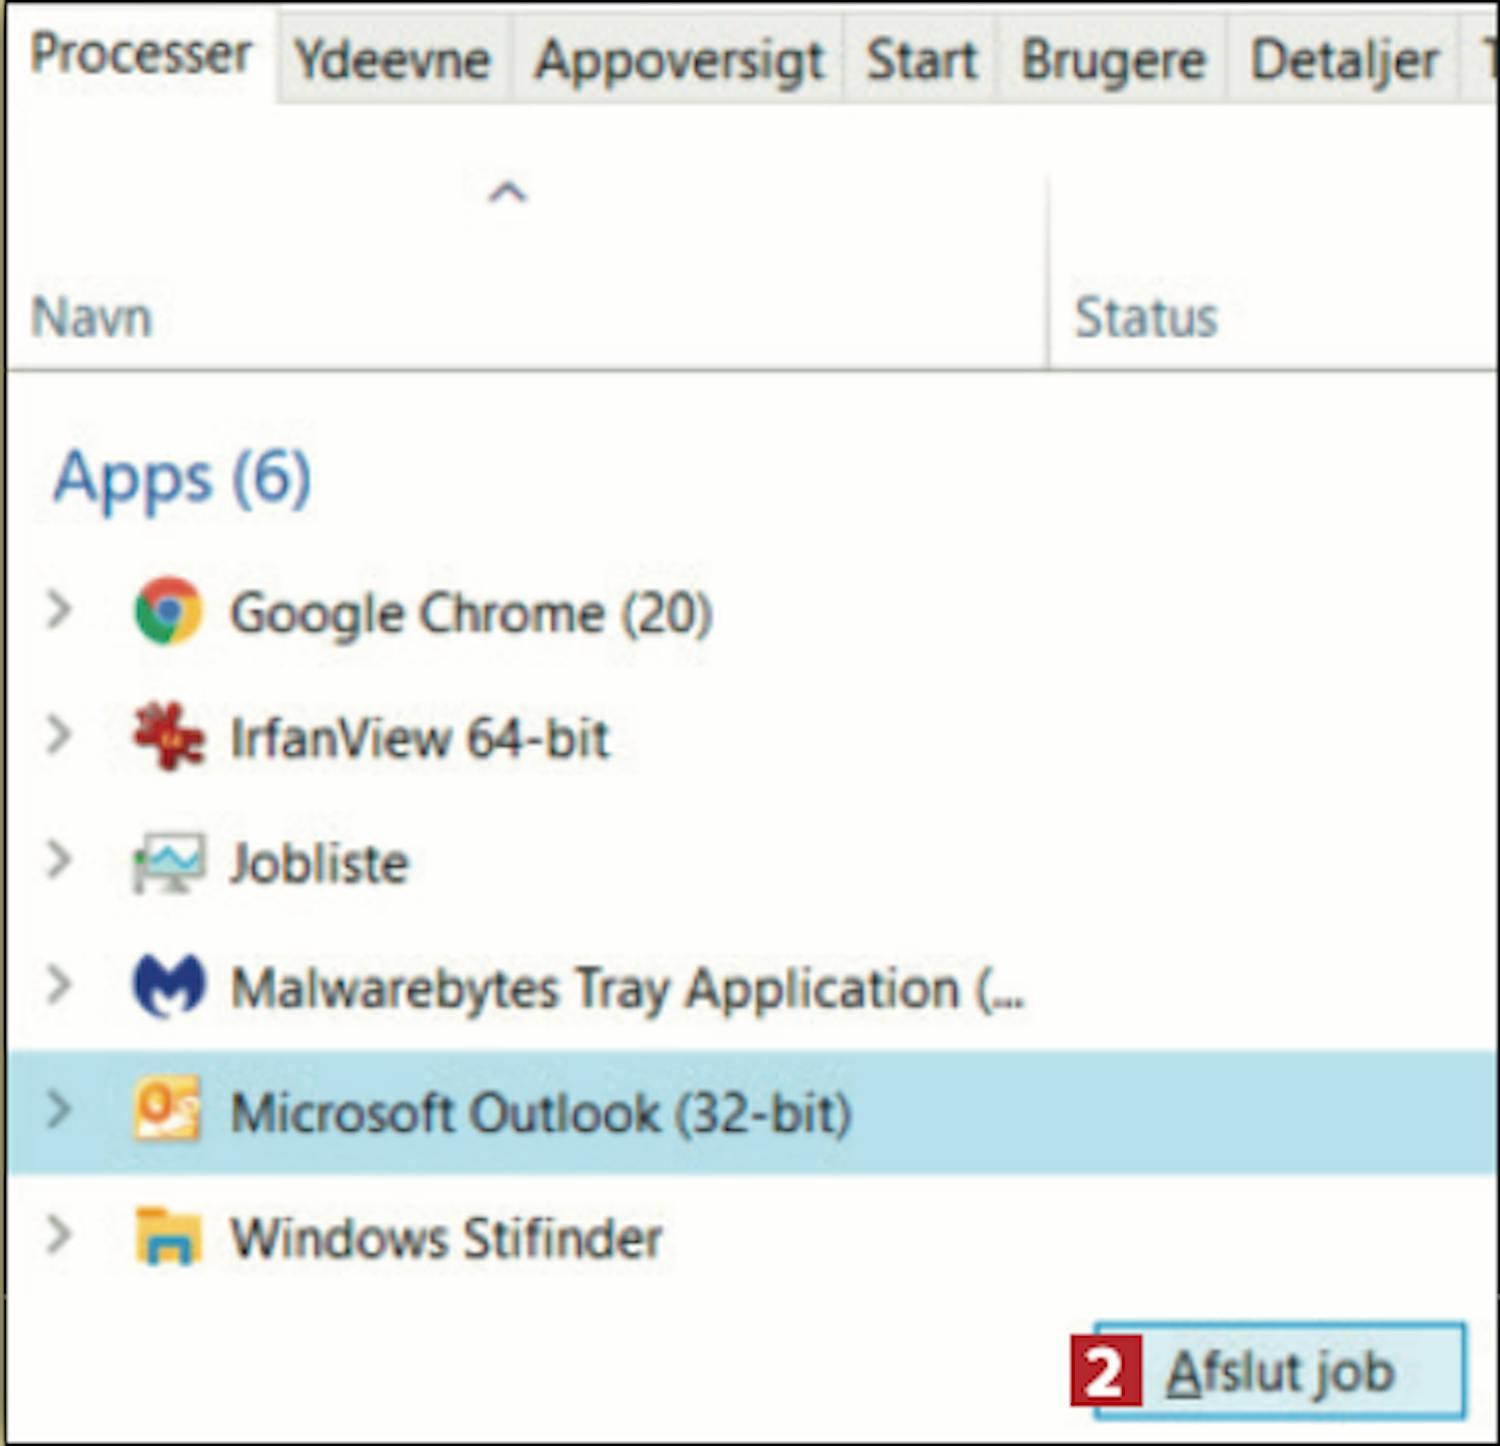Screen dimensions: 1500x1446
Task: Click the IrfanView red splat icon
Action: pos(168,736)
